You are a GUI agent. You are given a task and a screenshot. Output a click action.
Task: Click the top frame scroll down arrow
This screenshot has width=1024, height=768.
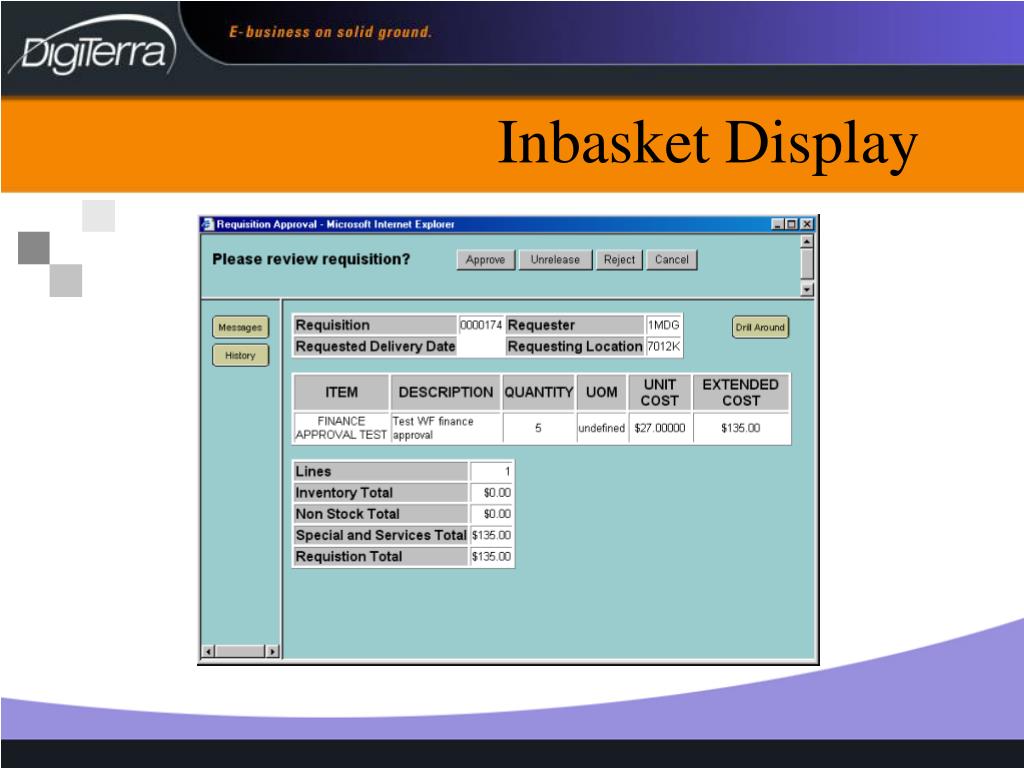coord(807,289)
